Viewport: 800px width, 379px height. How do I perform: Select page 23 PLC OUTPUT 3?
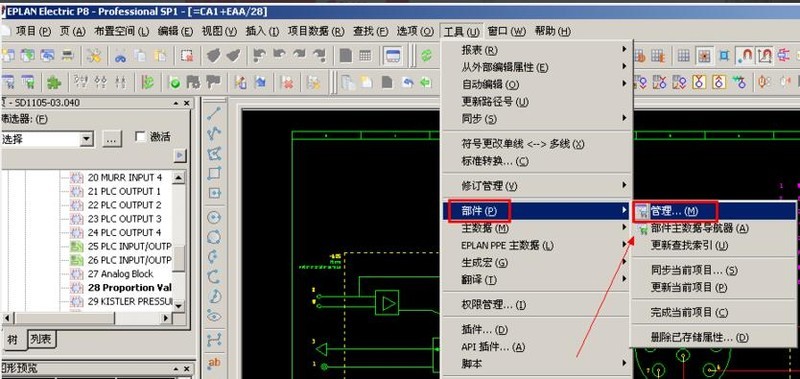coord(124,219)
